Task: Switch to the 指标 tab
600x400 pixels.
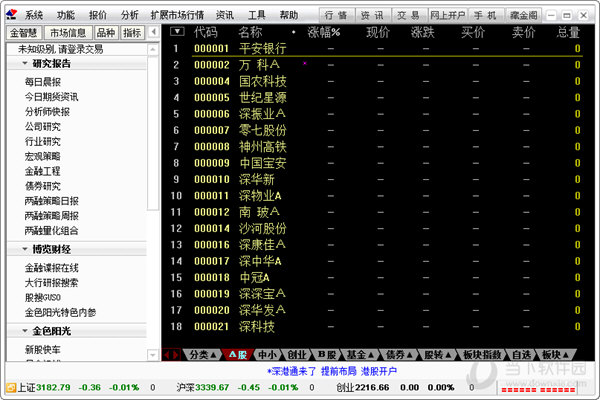Action: click(132, 33)
